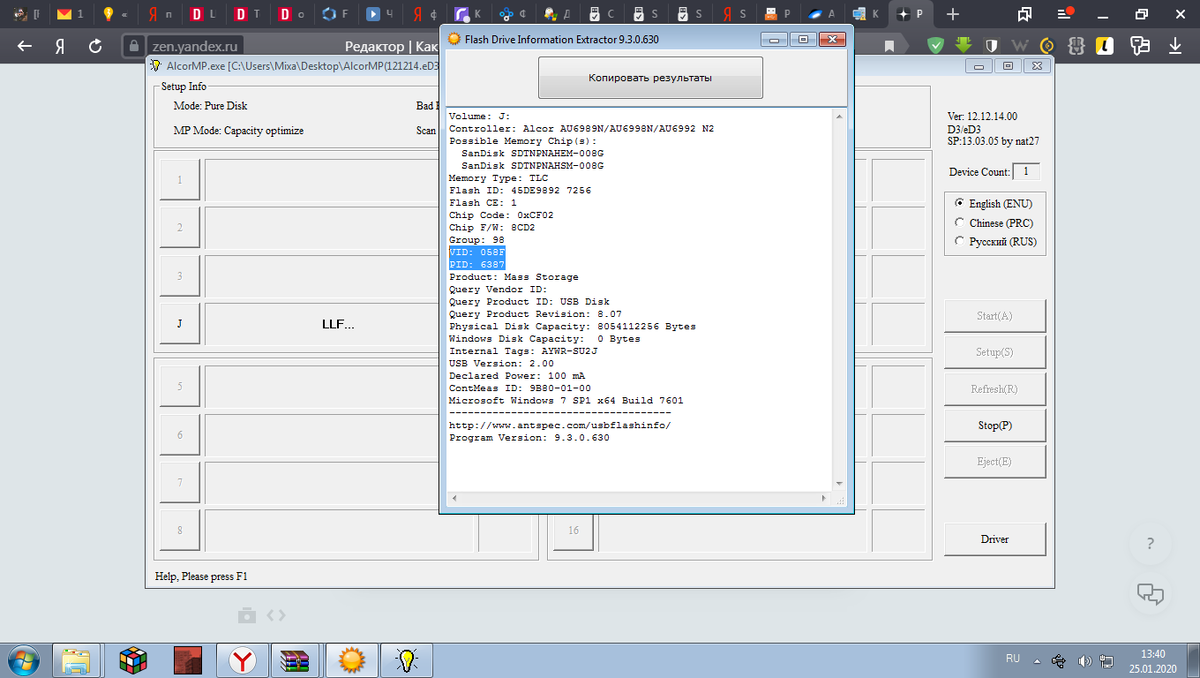
Task: Click the zen.yandex.ru address field
Action: [x=195, y=46]
